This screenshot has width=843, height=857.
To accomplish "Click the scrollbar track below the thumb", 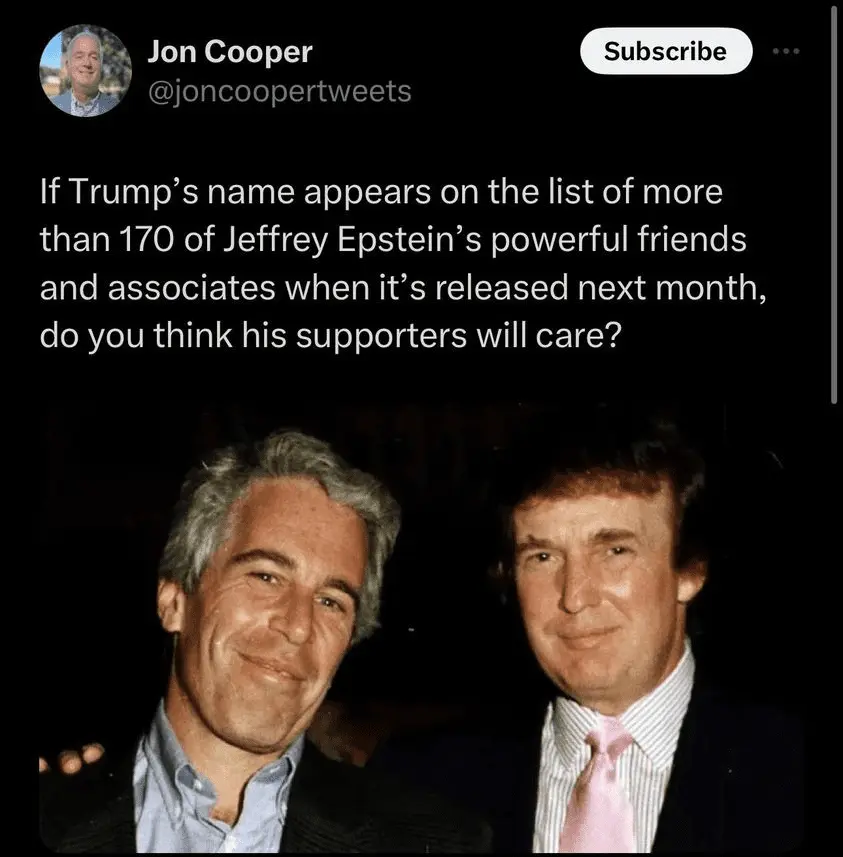I will tap(834, 629).
